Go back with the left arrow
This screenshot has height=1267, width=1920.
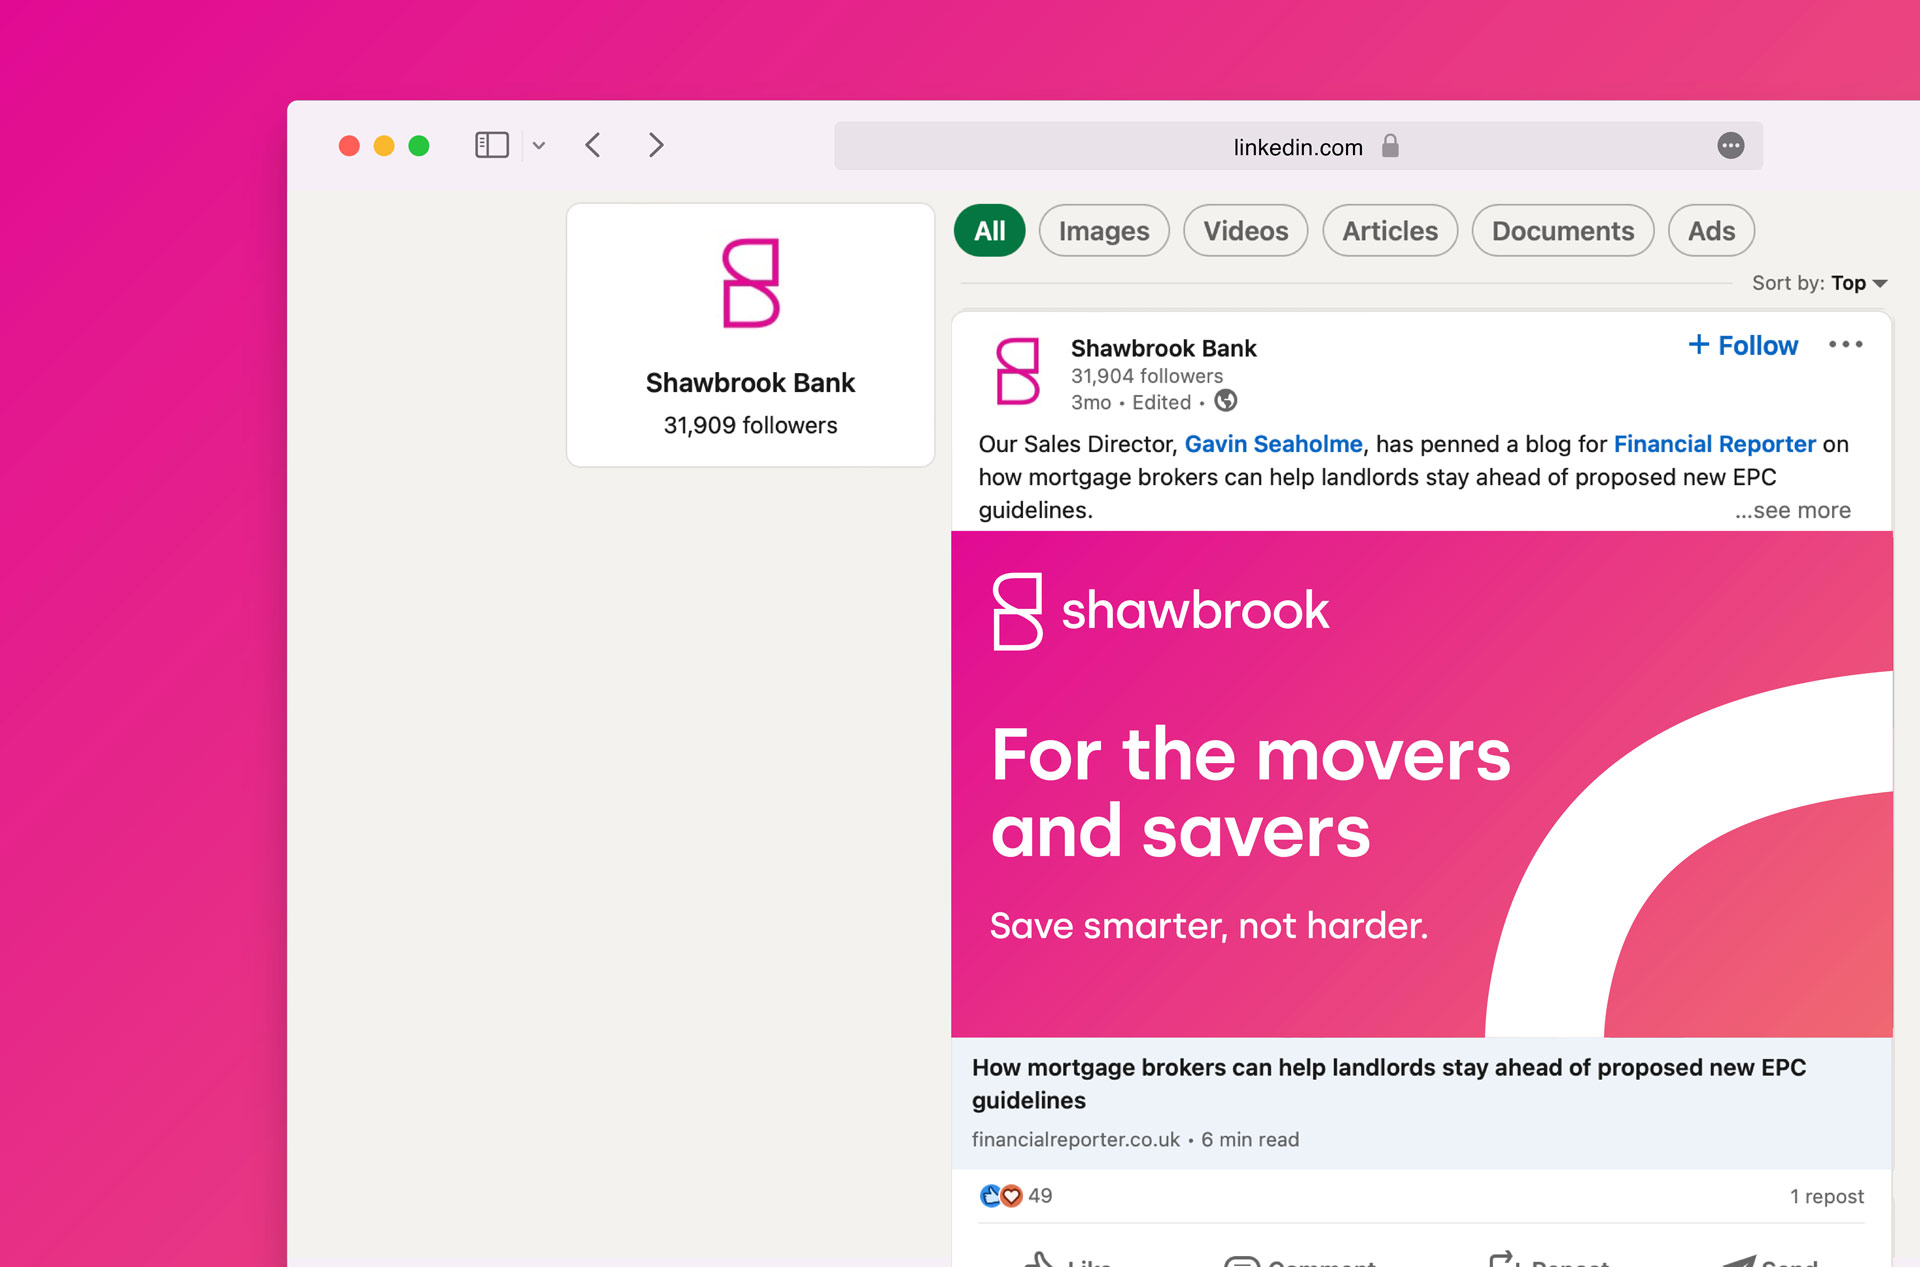[593, 146]
